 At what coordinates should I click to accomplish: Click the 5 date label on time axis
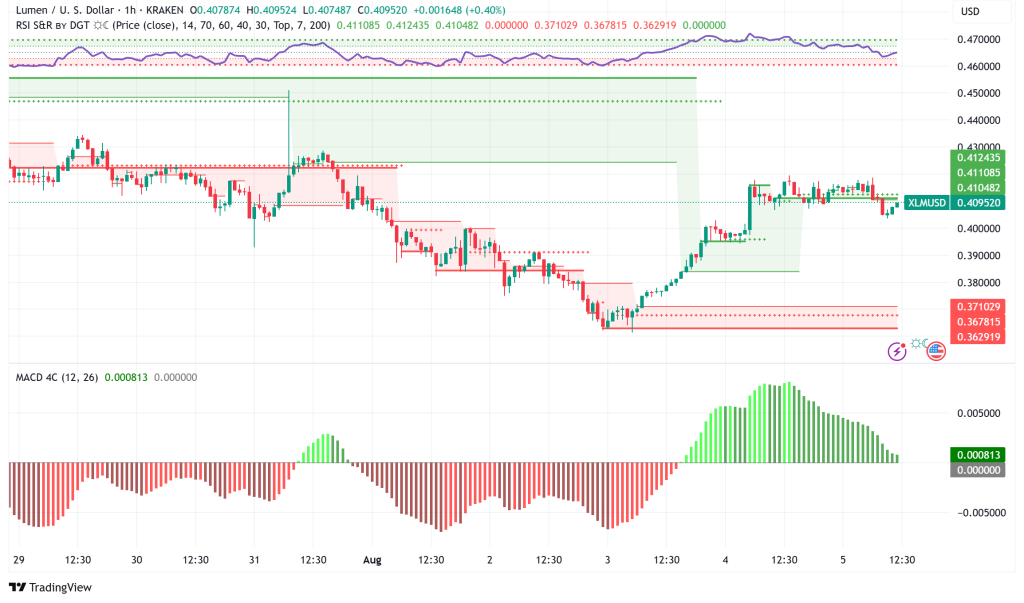point(843,560)
